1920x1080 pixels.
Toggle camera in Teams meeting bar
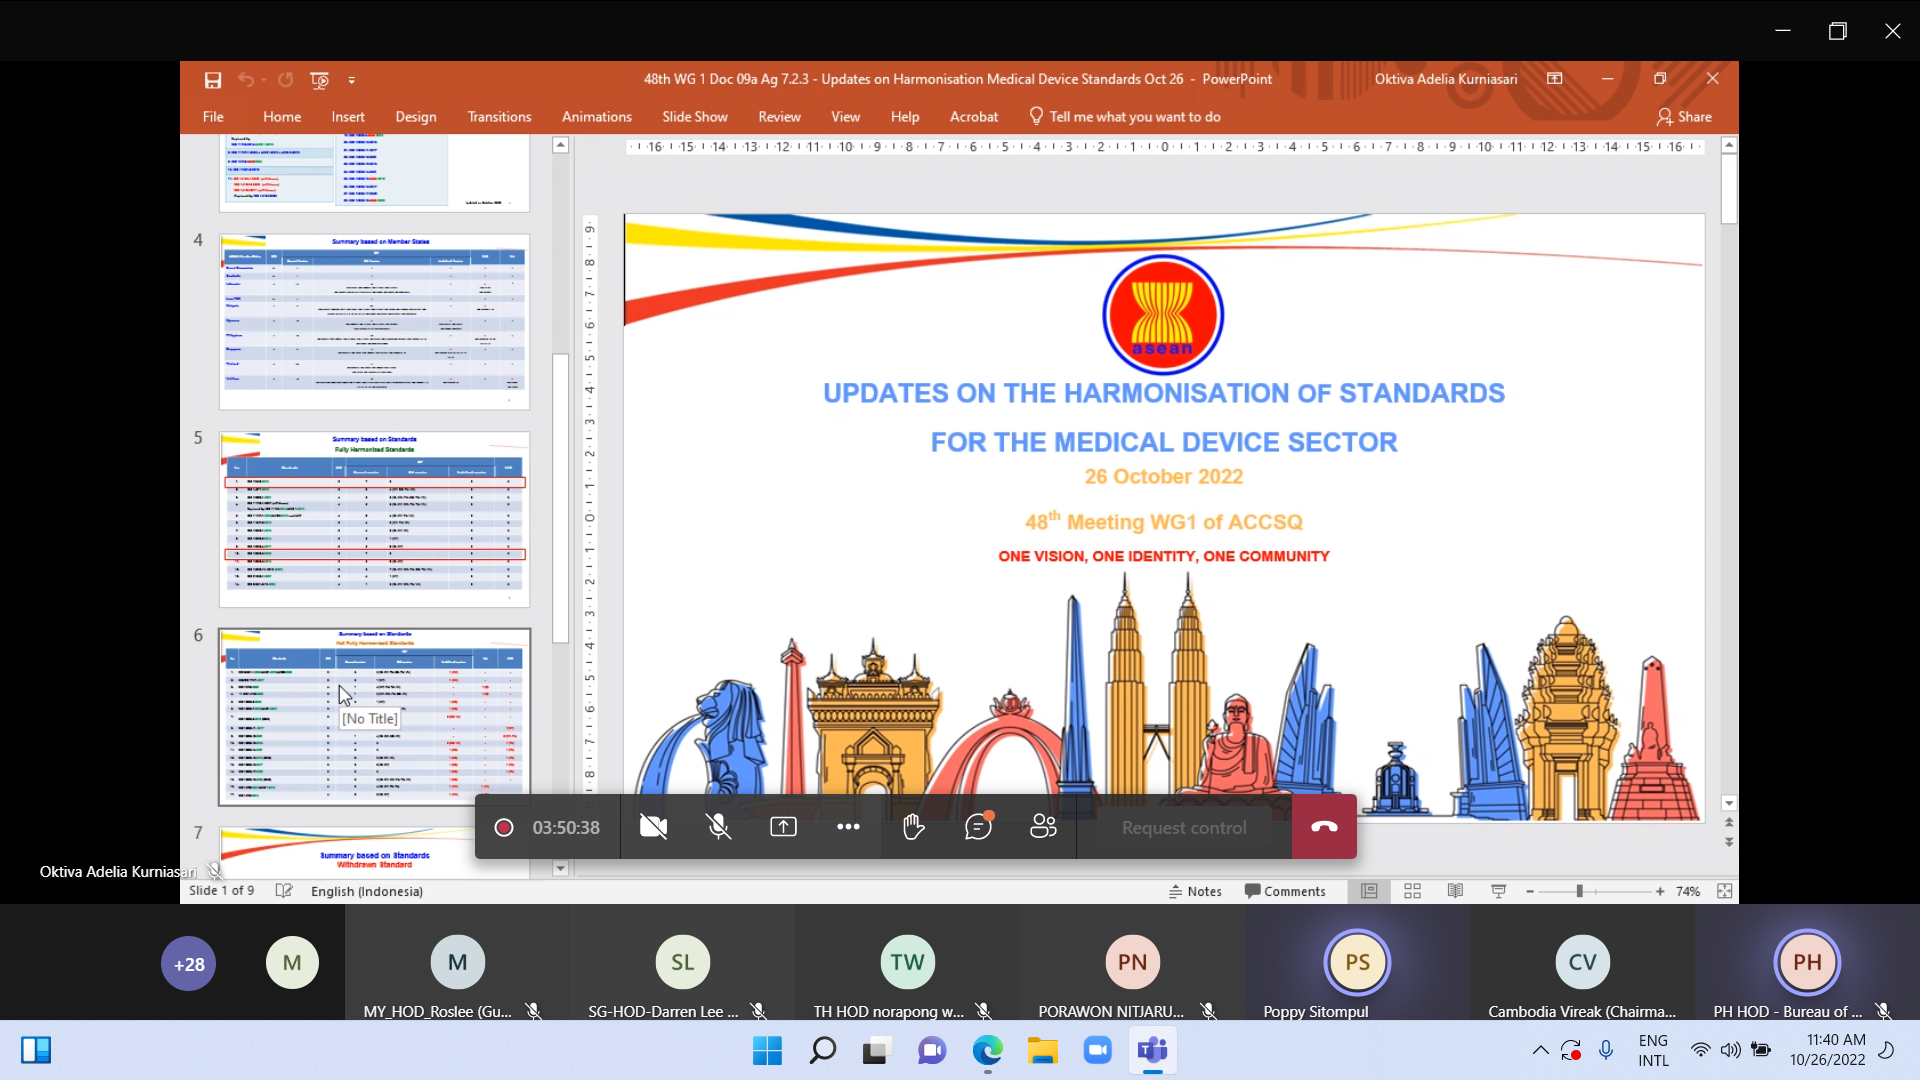click(x=654, y=827)
